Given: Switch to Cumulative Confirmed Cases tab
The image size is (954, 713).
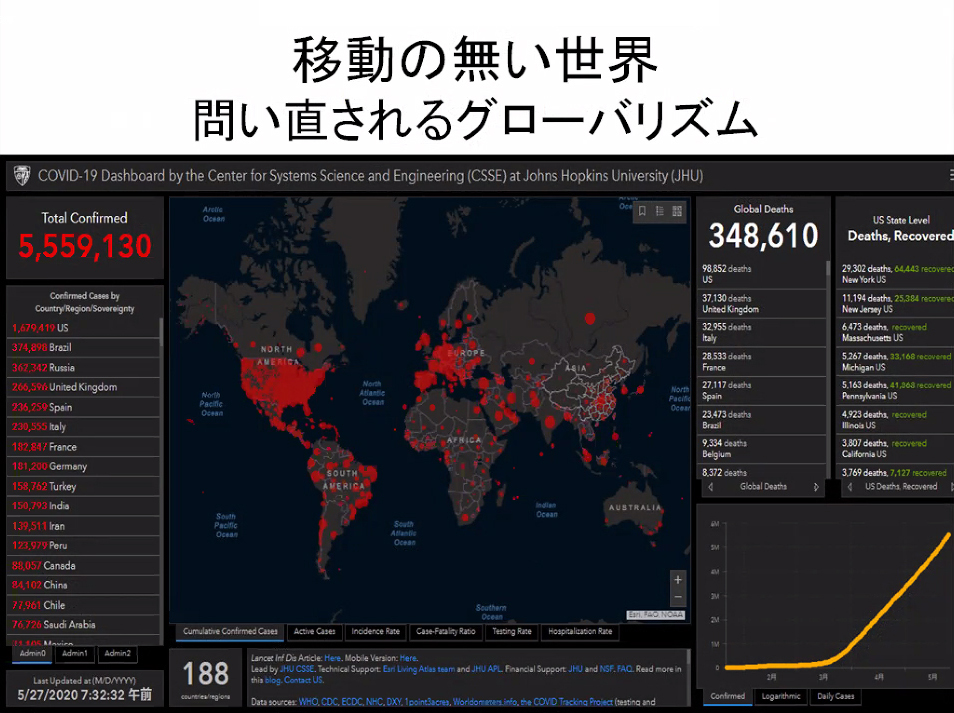Looking at the screenshot, I should click(x=230, y=631).
